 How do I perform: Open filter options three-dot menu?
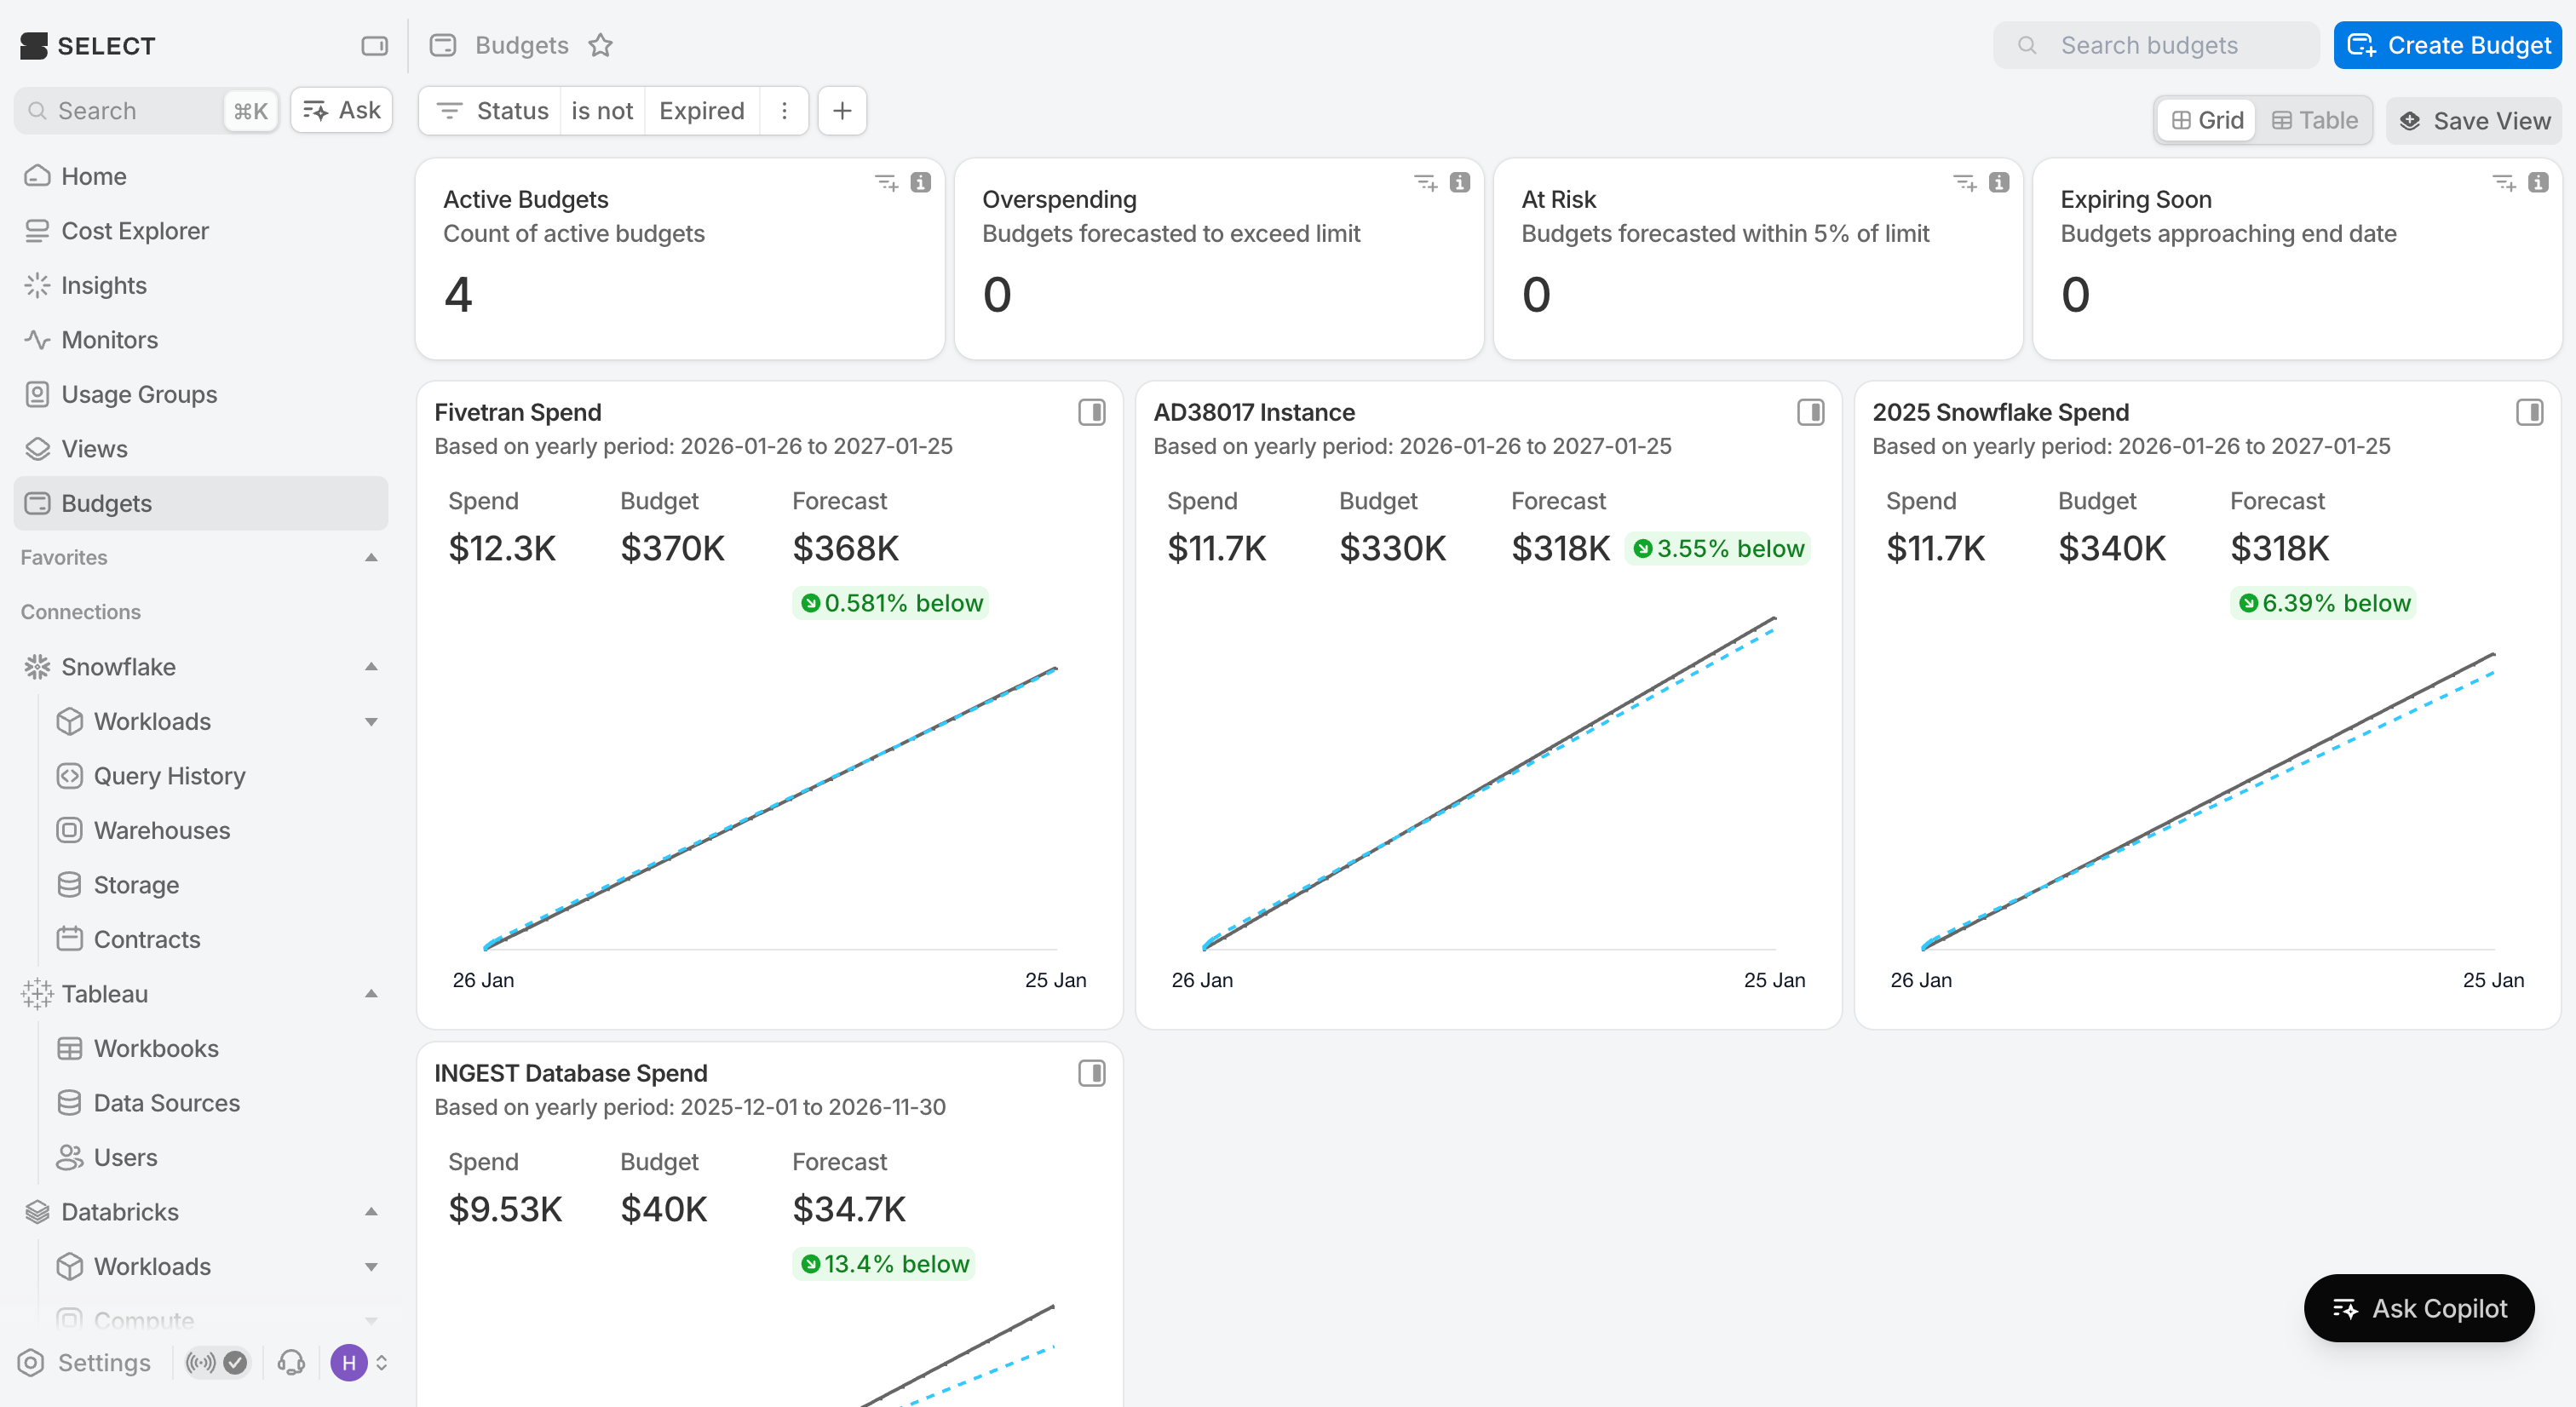pyautogui.click(x=785, y=111)
